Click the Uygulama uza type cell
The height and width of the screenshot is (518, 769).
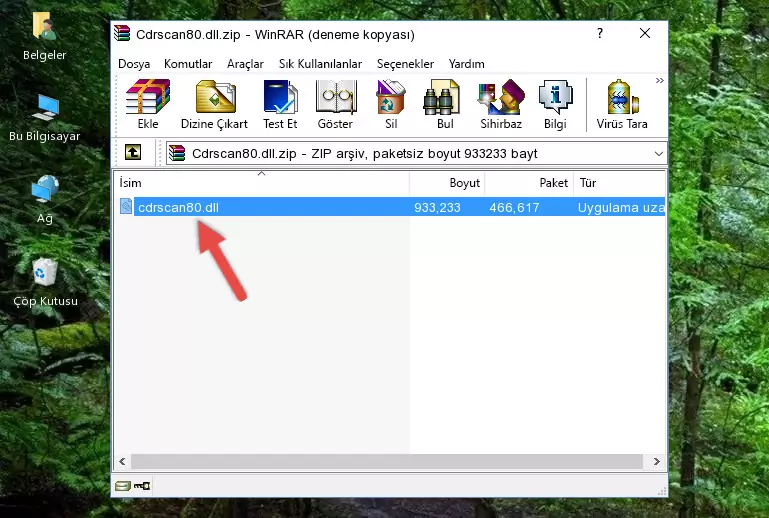pyautogui.click(x=621, y=207)
